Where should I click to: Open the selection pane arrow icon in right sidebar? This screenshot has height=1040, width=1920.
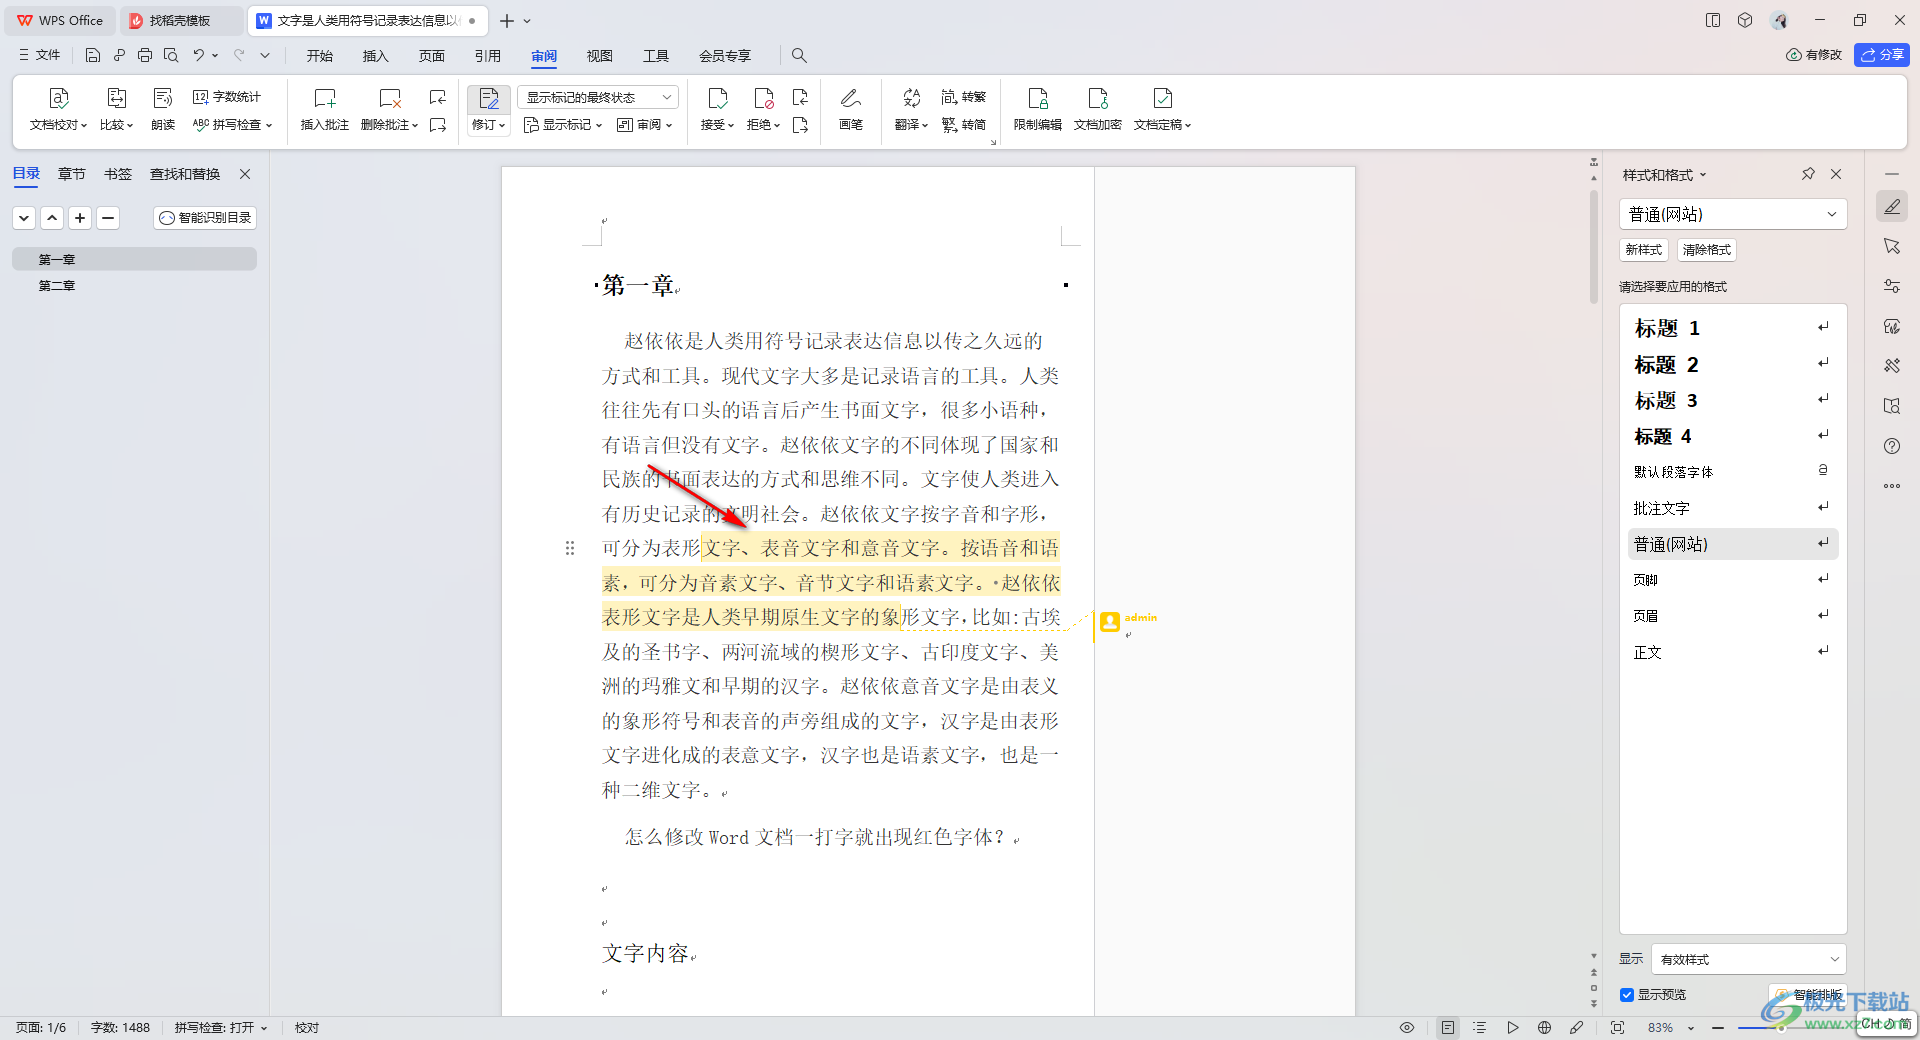[1891, 246]
